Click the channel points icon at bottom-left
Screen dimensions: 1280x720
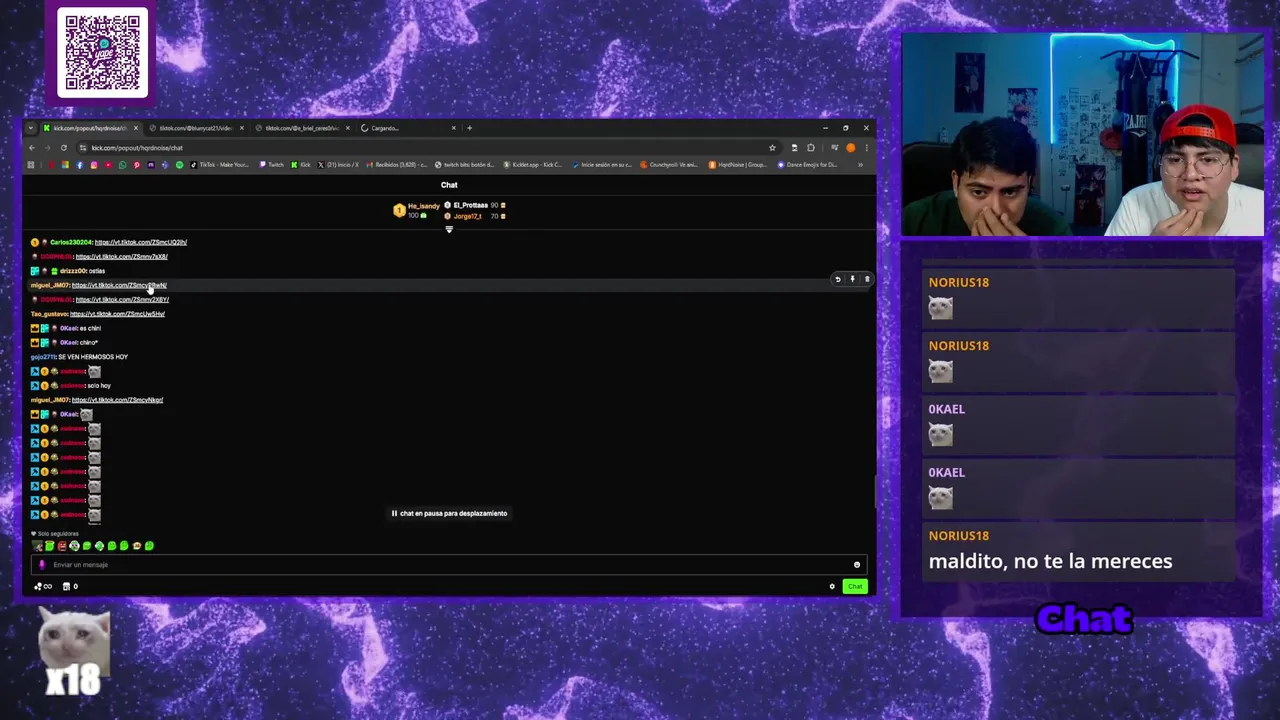[x=43, y=587]
